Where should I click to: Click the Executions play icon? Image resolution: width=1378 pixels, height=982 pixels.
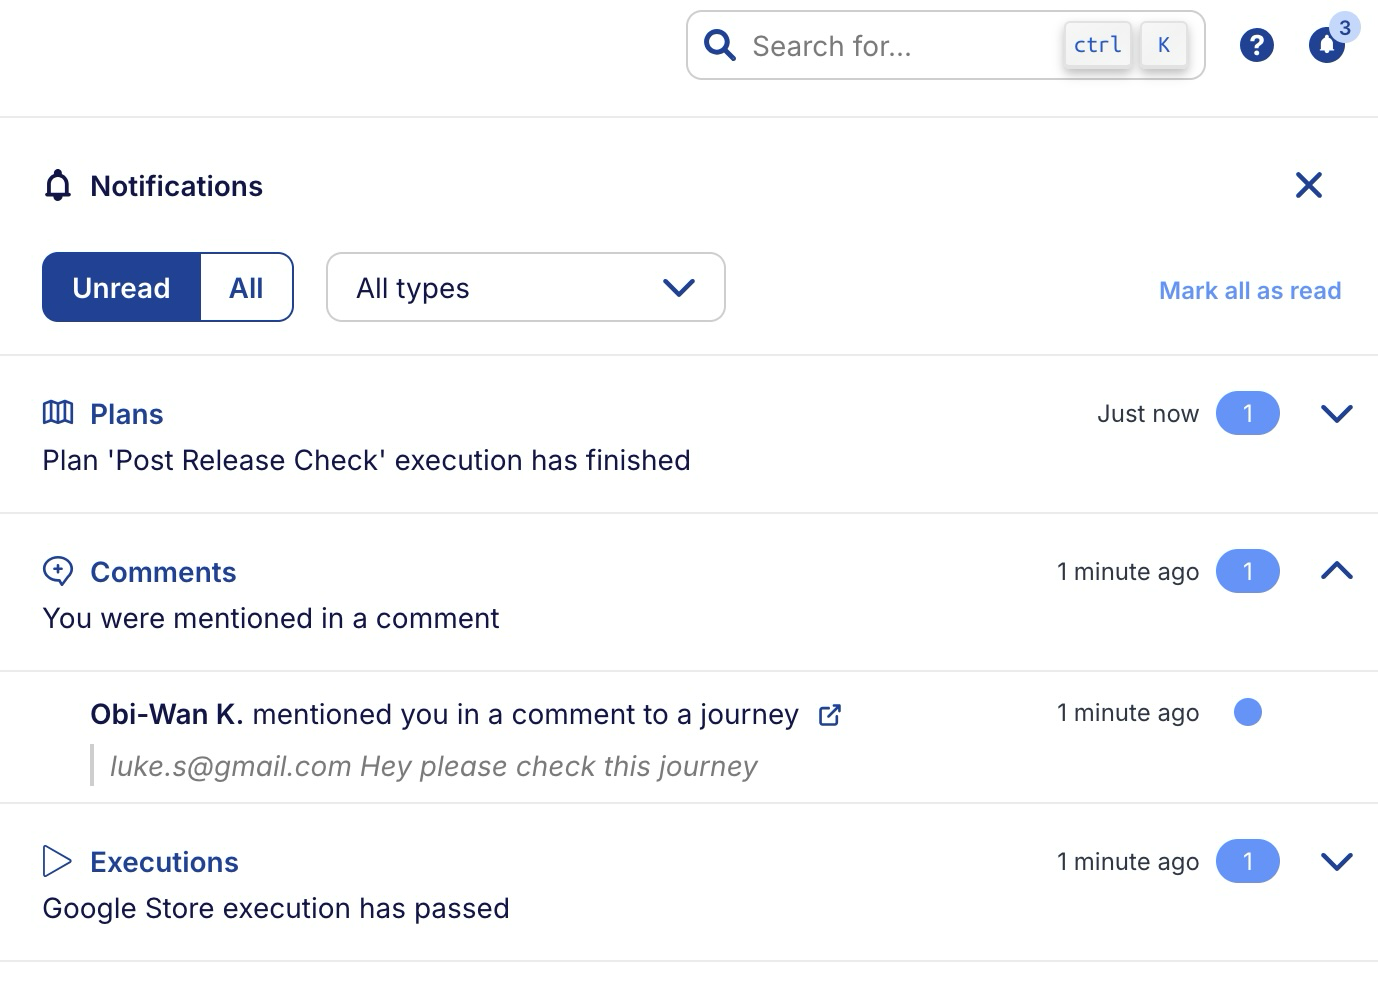[57, 861]
